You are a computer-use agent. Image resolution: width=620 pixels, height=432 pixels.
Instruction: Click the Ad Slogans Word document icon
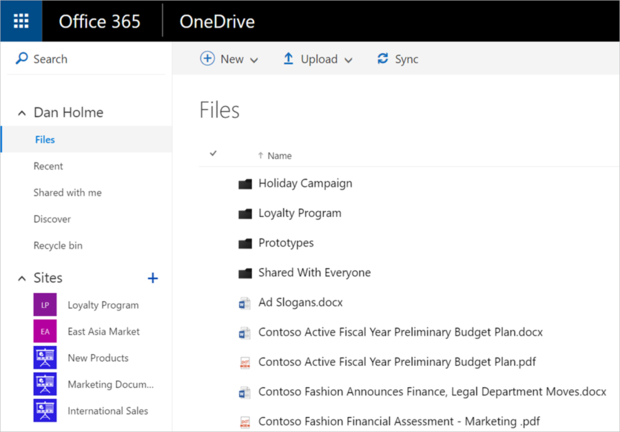pyautogui.click(x=245, y=303)
